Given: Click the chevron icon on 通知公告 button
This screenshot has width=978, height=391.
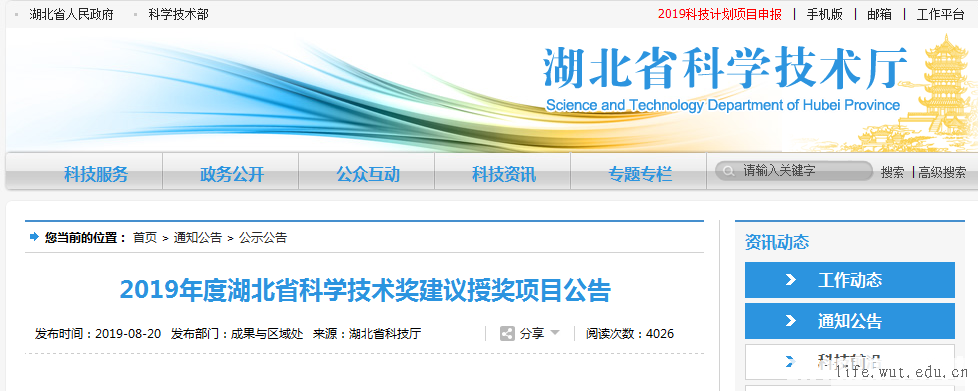Looking at the screenshot, I should [x=790, y=321].
